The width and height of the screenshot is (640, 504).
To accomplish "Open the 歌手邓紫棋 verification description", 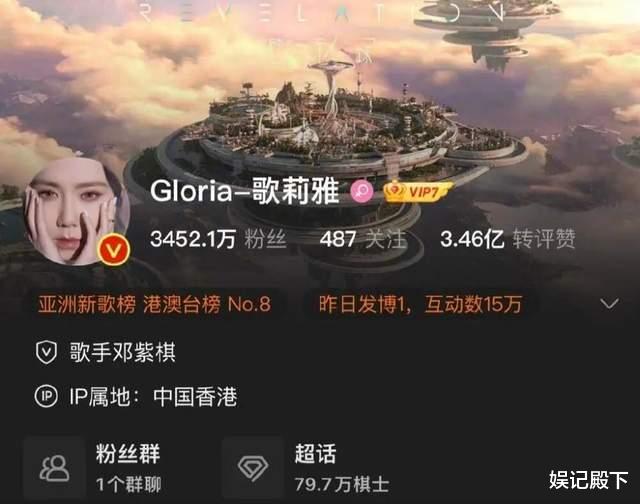I will pos(122,352).
